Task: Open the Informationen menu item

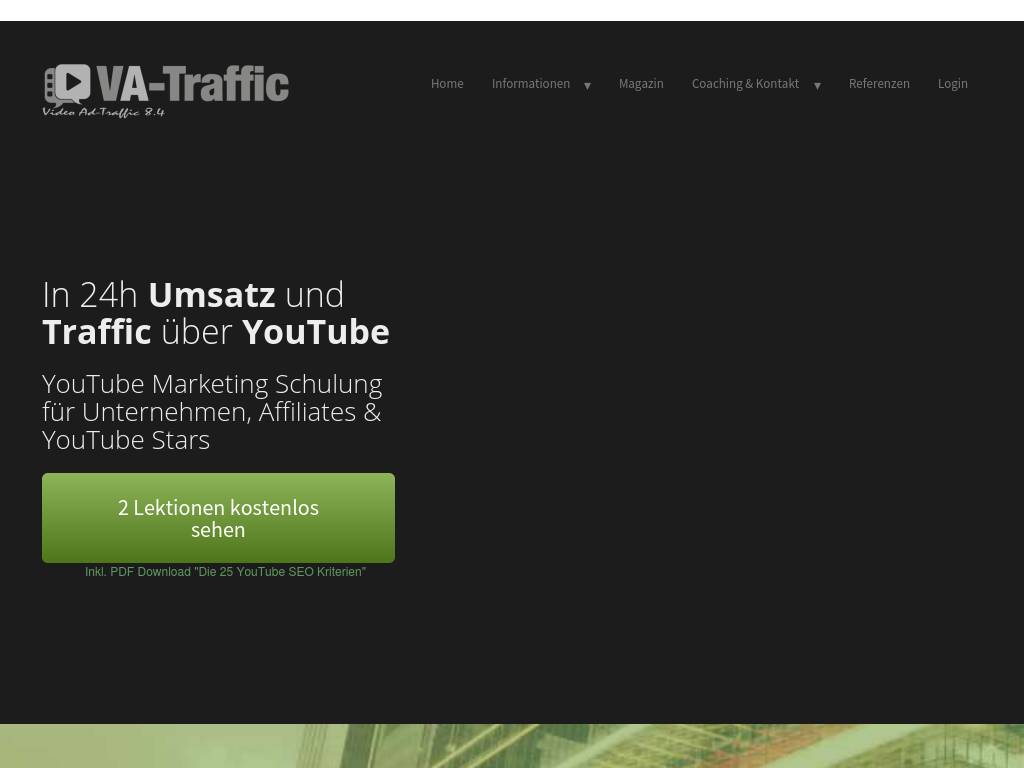Action: tap(530, 84)
